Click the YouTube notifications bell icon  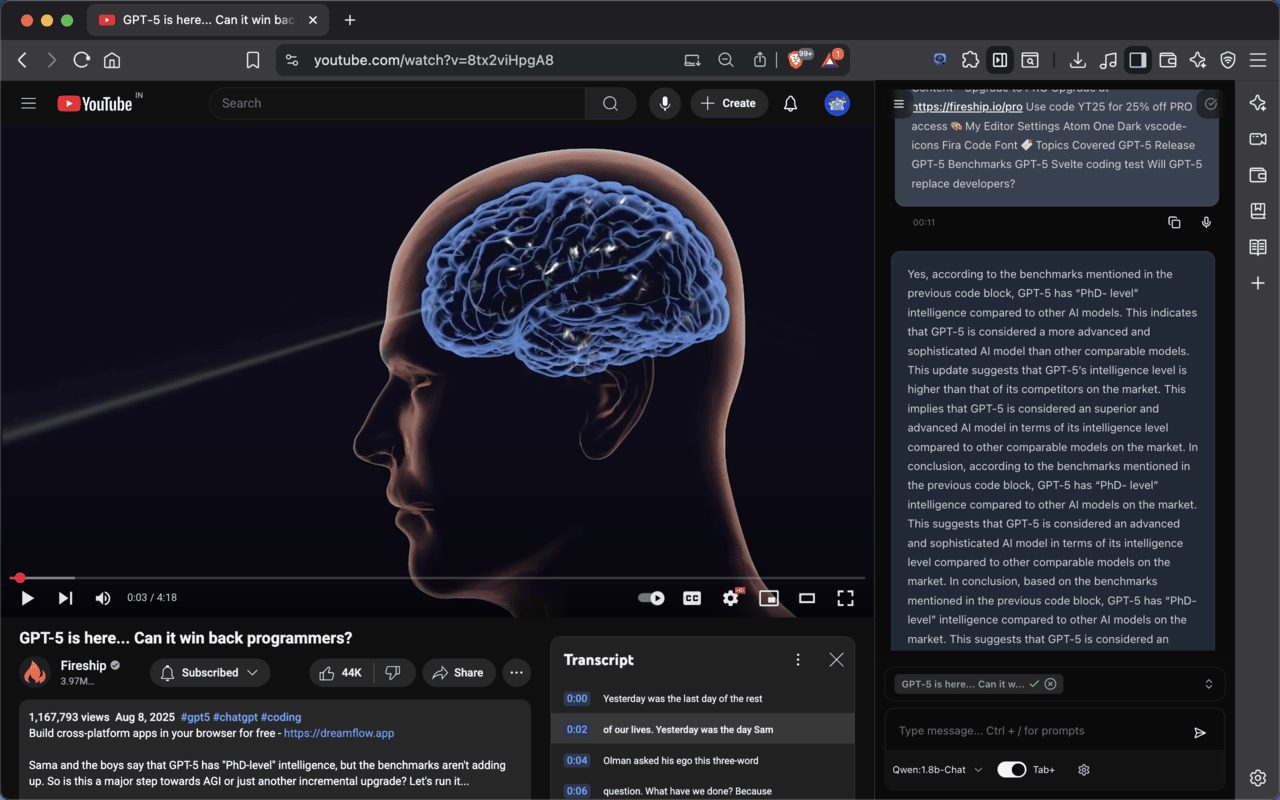click(x=790, y=103)
